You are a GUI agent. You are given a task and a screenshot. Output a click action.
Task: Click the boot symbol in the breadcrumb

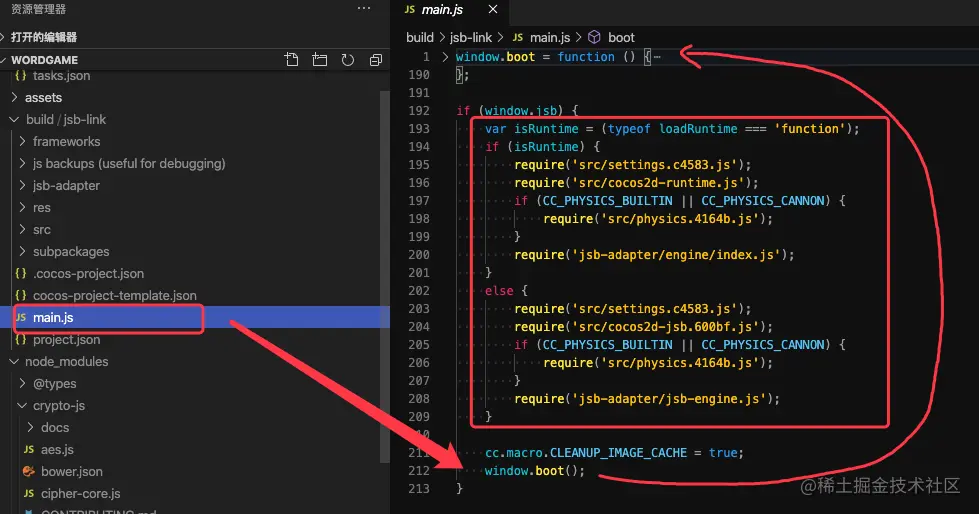(621, 37)
